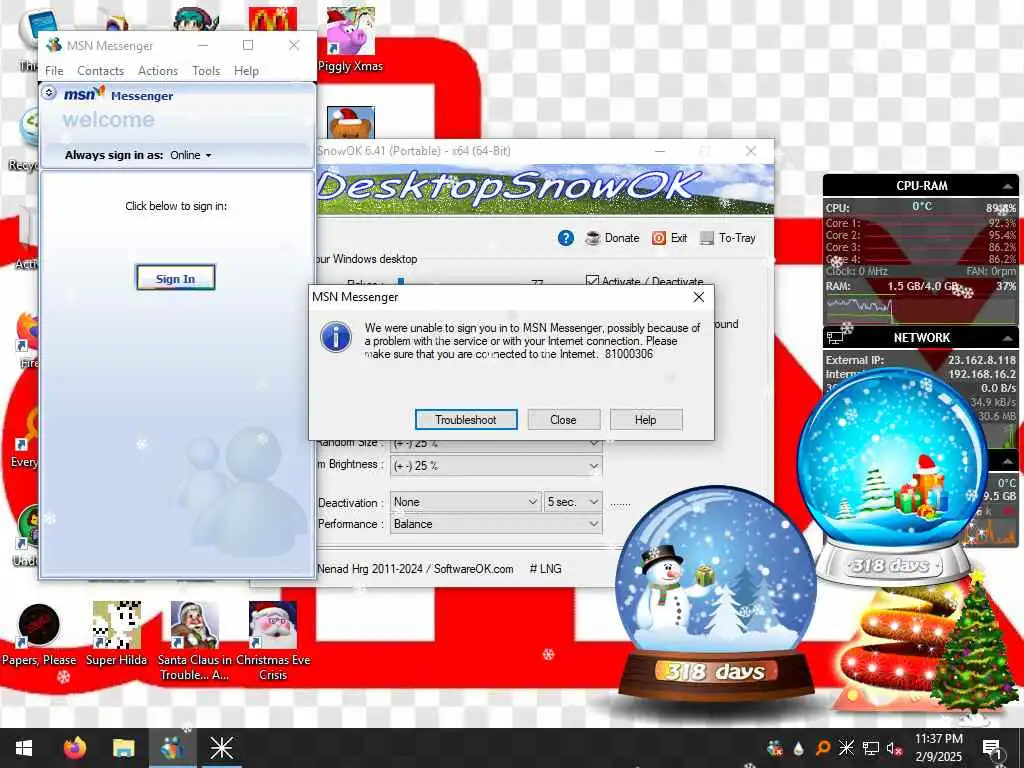
Task: Click the MSN Messenger tray icon
Action: [775, 748]
